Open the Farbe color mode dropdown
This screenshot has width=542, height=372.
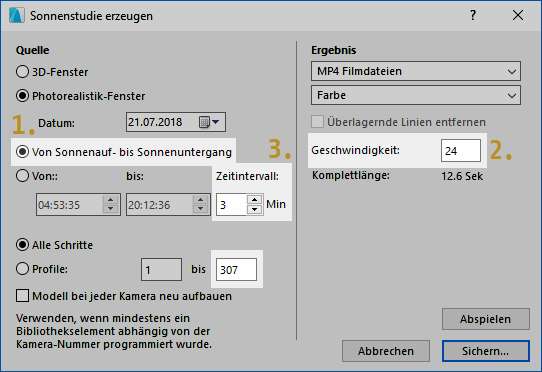point(416,95)
